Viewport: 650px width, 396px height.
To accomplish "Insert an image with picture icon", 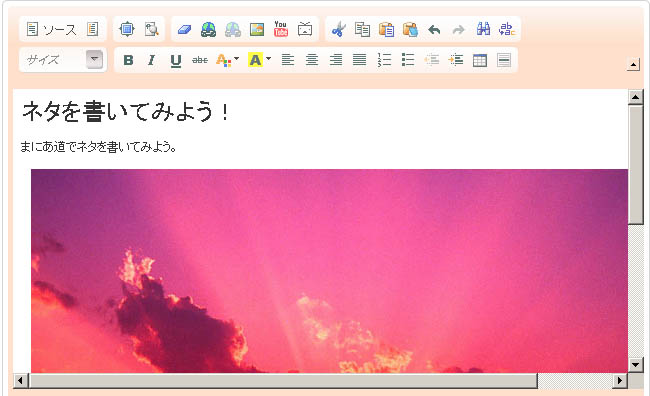I will click(257, 29).
